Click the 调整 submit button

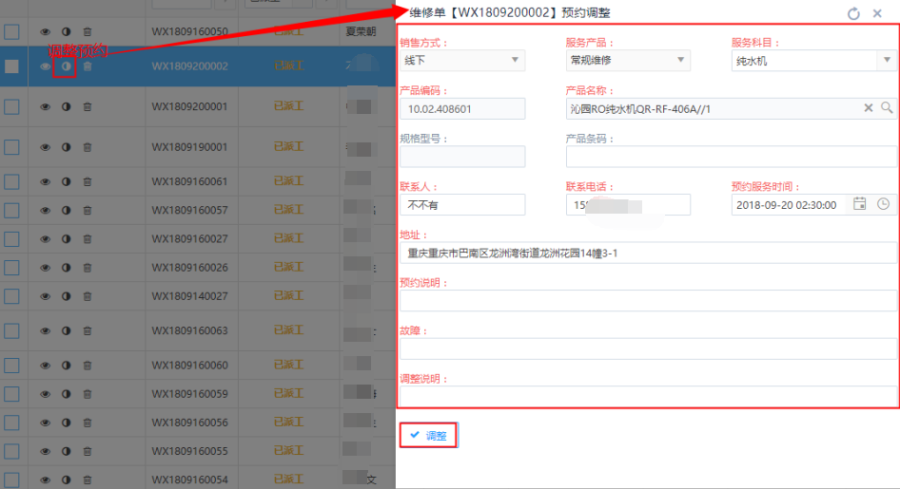point(429,436)
